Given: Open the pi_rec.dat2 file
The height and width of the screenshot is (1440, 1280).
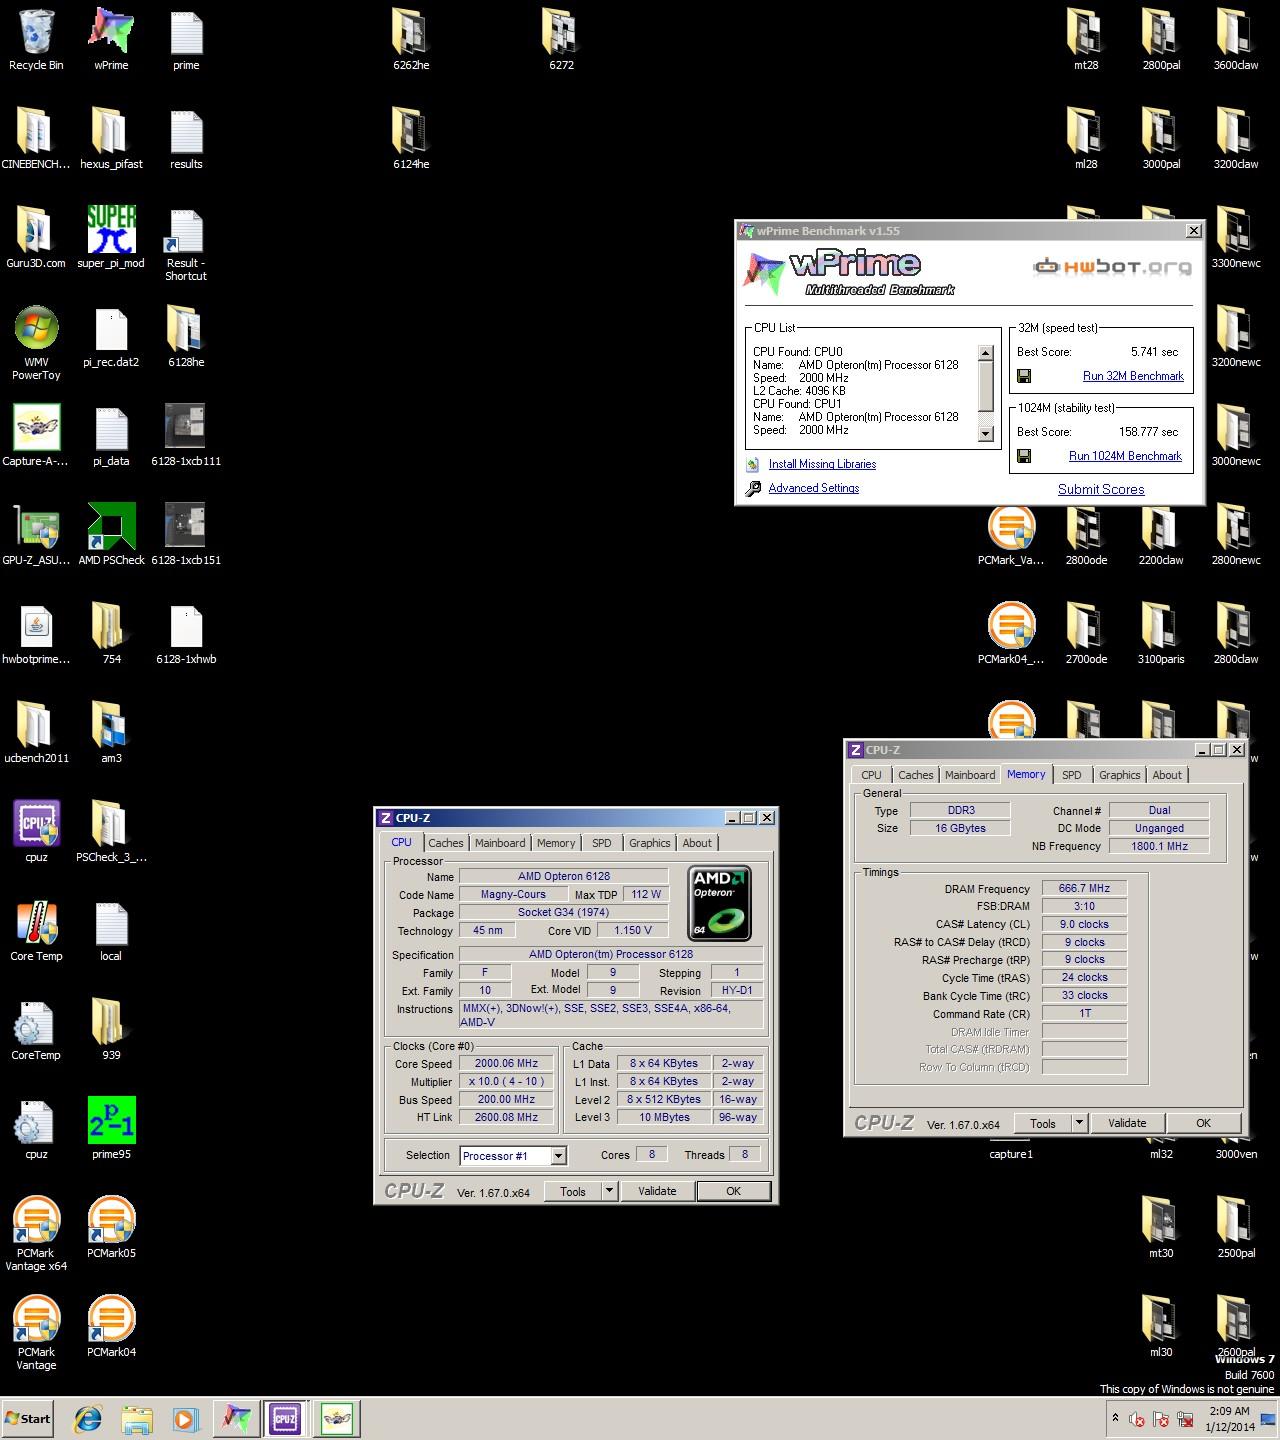Looking at the screenshot, I should click(111, 336).
